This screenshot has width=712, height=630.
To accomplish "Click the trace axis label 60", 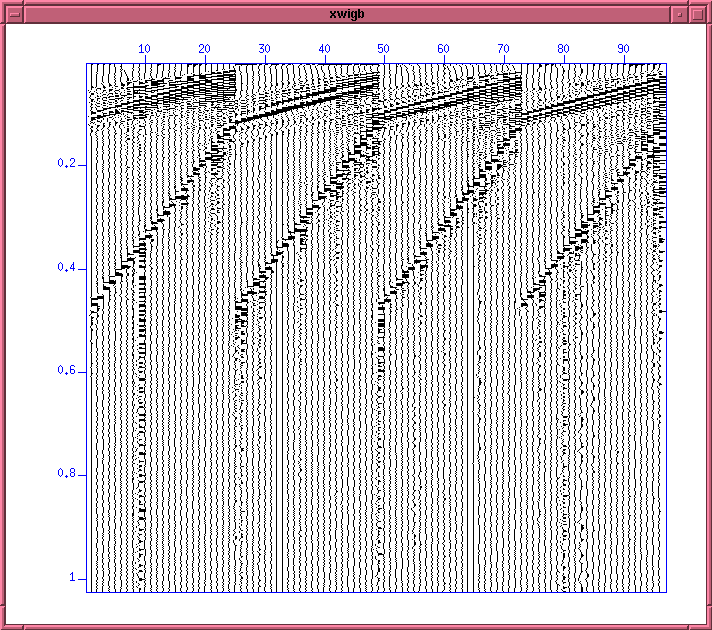I will [x=444, y=48].
